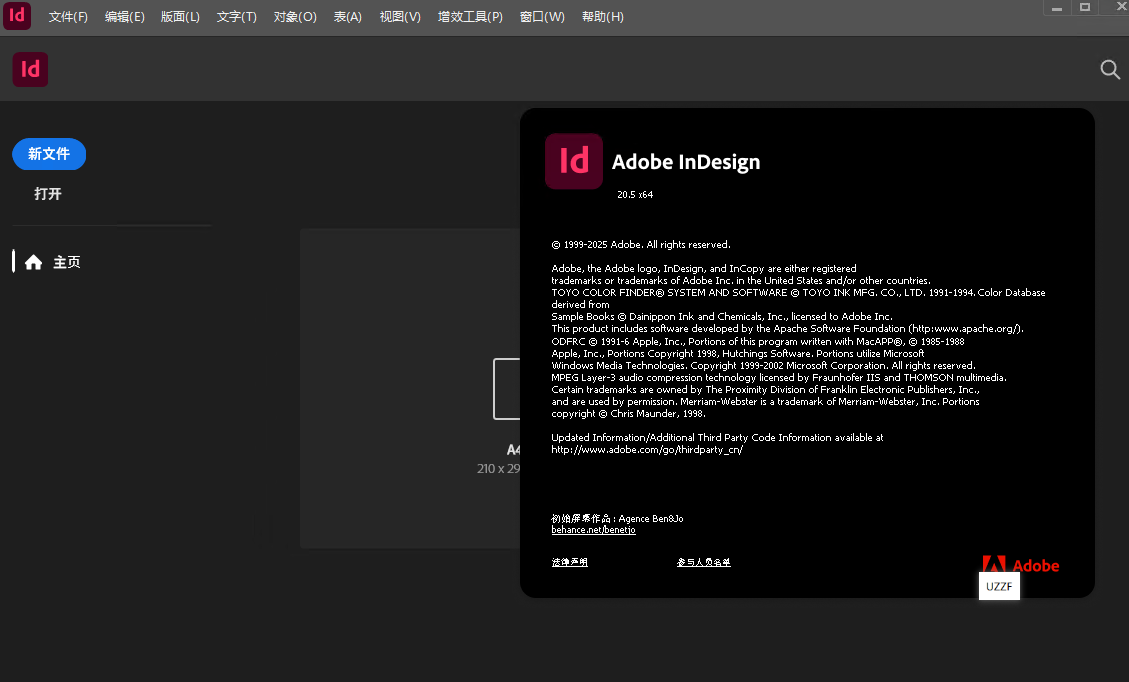Open the 版面(L) menu

(180, 17)
